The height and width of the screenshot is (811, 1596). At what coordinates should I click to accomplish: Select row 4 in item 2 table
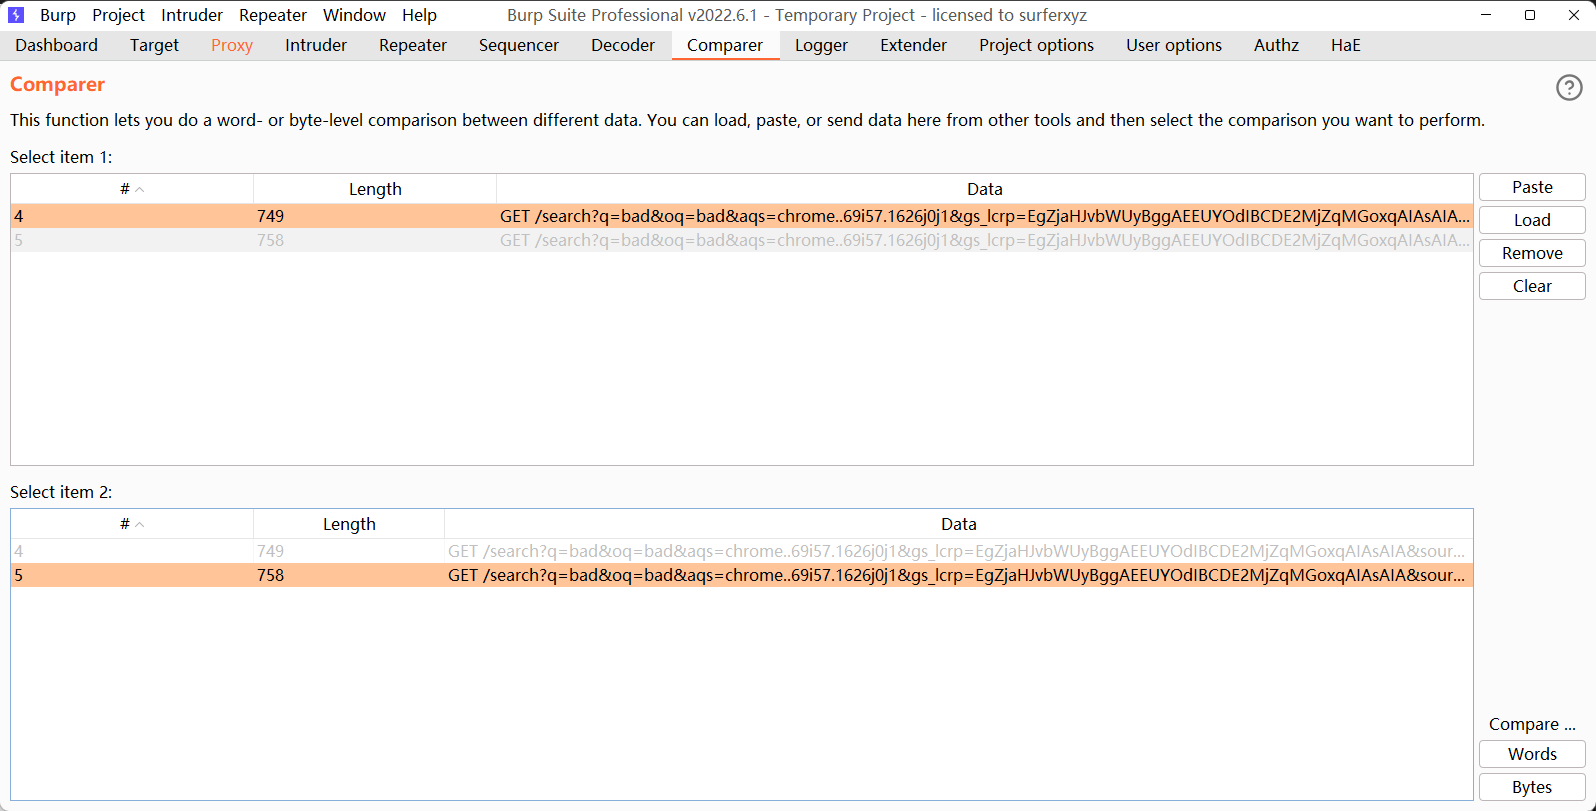742,551
